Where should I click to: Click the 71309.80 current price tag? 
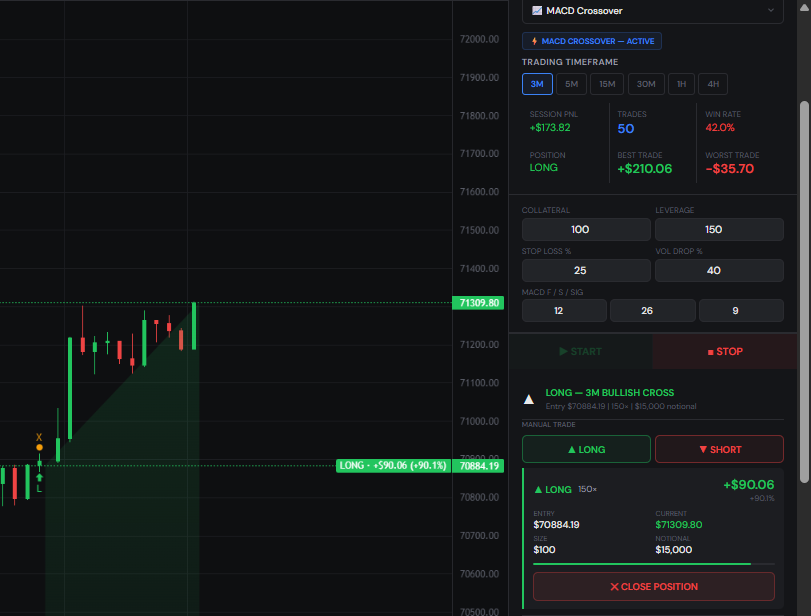(478, 303)
